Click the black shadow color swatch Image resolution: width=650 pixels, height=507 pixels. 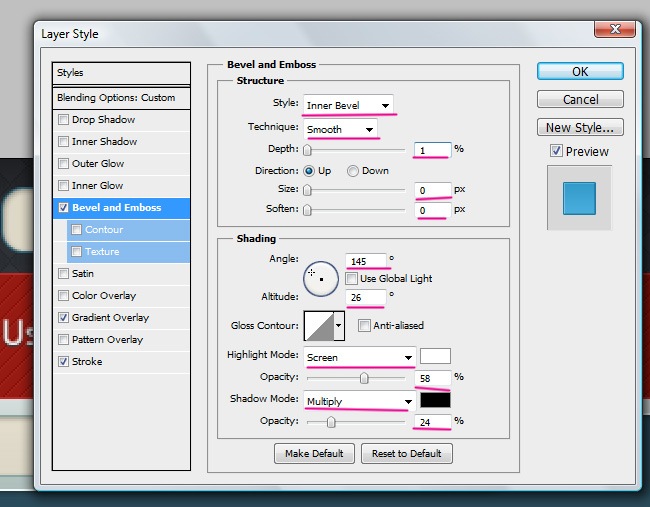[435, 400]
